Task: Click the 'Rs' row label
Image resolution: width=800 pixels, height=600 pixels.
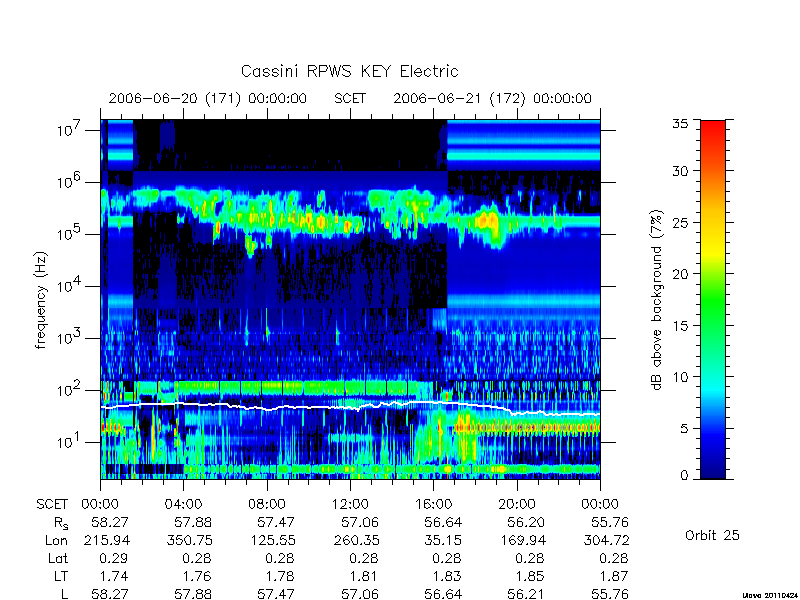Action: click(61, 523)
